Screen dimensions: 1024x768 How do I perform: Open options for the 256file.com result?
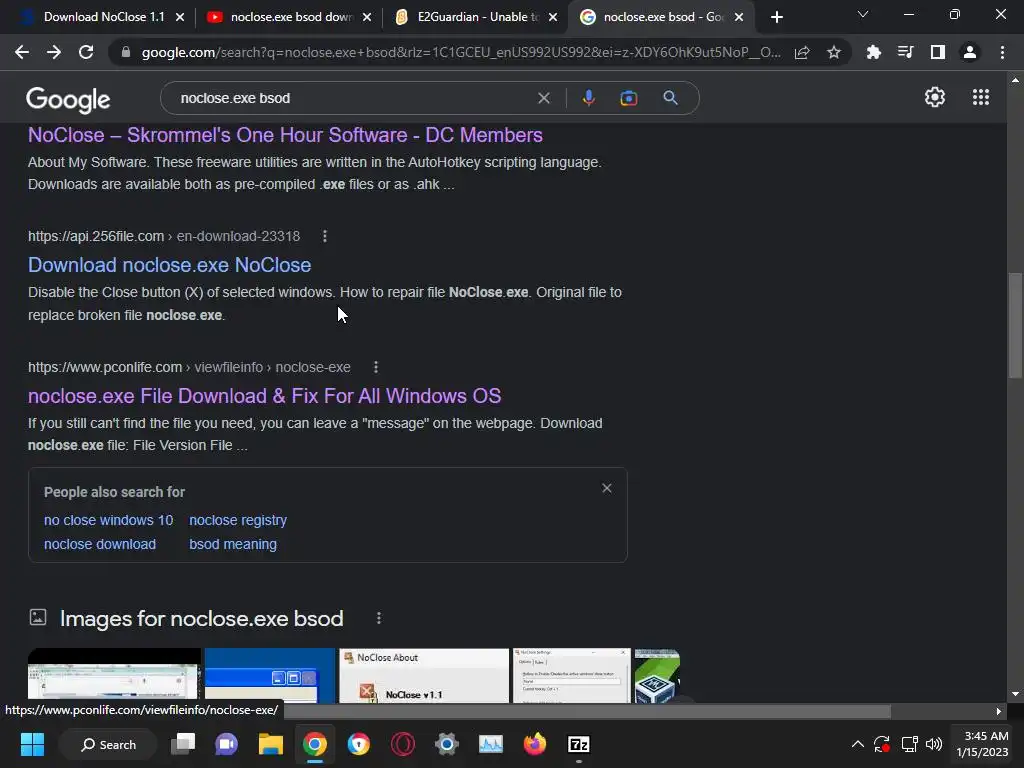pyautogui.click(x=325, y=236)
